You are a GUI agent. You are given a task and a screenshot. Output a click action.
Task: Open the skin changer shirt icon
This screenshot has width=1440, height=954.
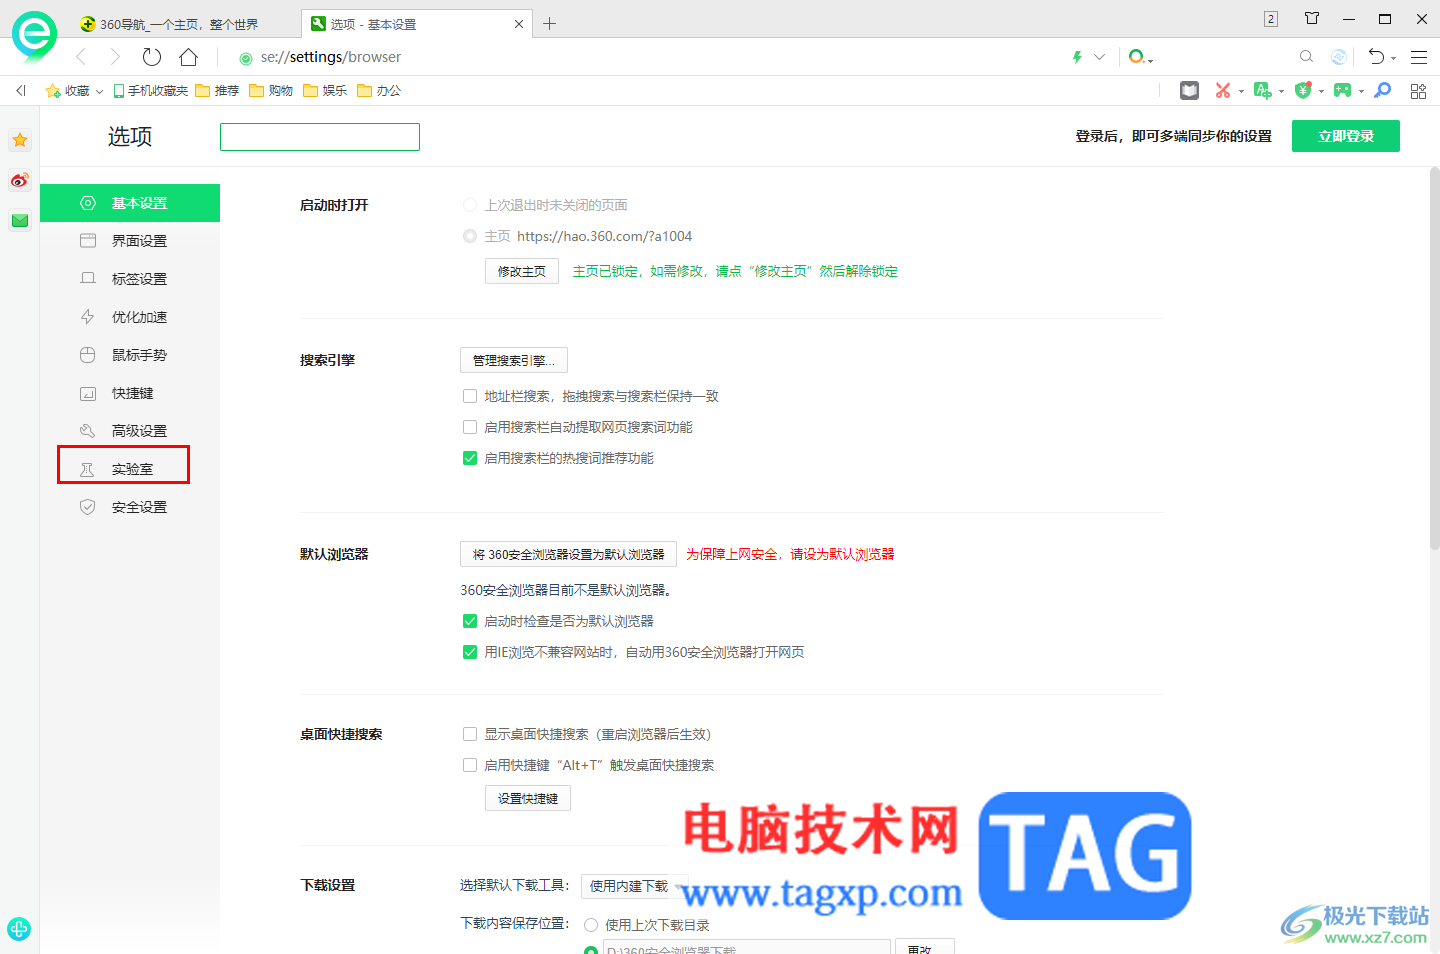1312,18
